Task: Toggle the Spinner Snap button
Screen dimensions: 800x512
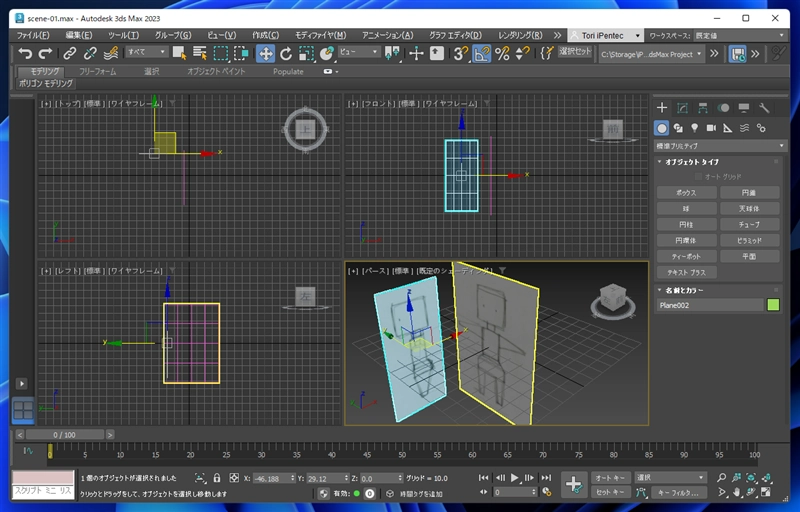Action: [522, 53]
